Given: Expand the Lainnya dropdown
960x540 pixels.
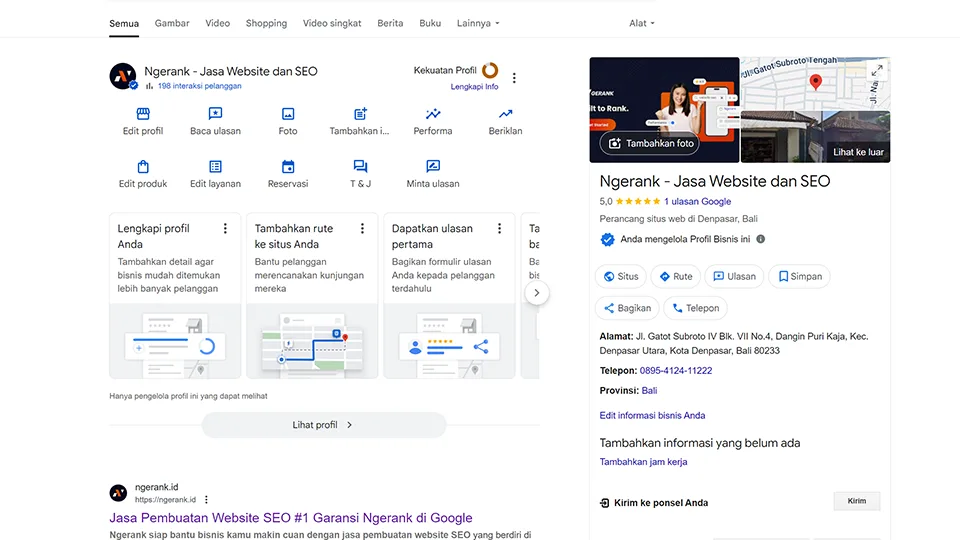Looking at the screenshot, I should point(478,23).
